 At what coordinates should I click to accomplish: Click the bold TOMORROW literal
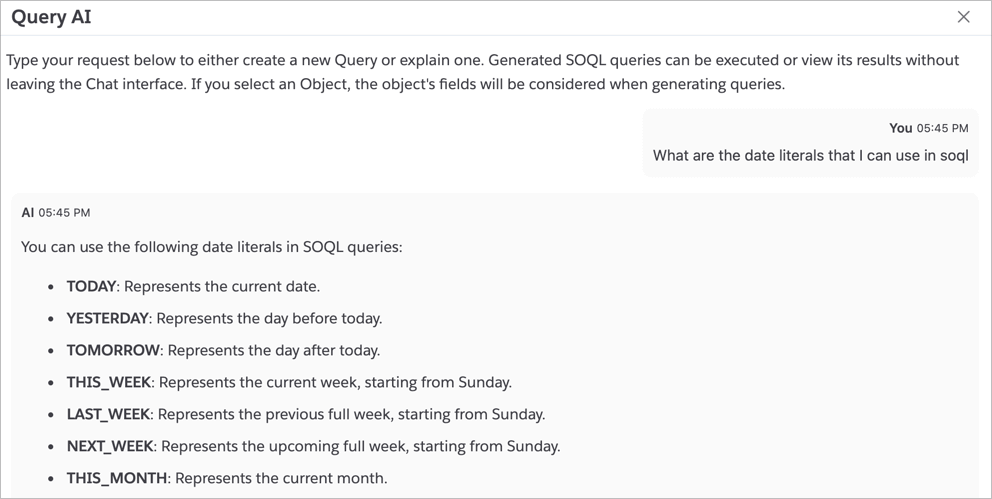pyautogui.click(x=113, y=350)
